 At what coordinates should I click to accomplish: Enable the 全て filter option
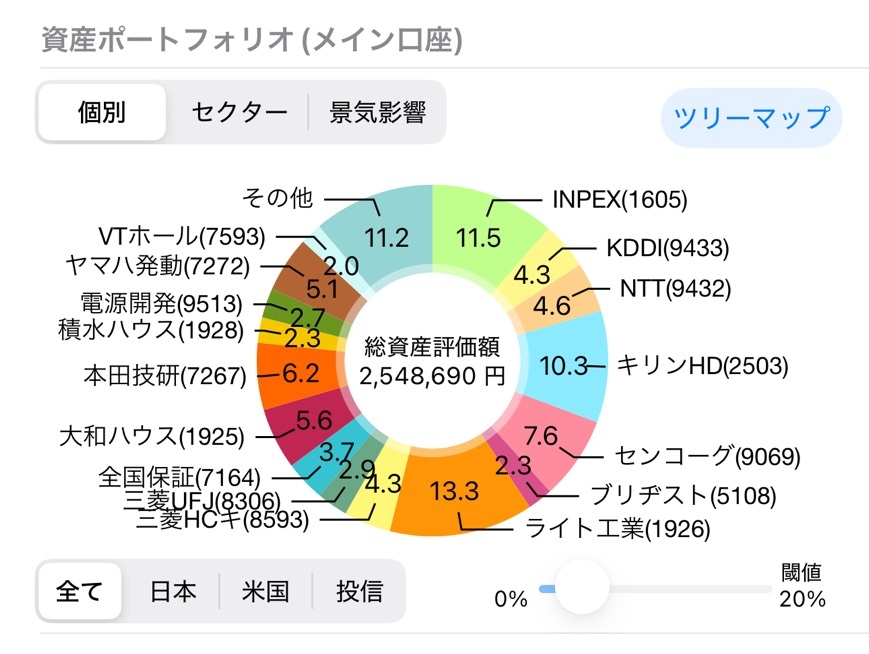click(79, 592)
